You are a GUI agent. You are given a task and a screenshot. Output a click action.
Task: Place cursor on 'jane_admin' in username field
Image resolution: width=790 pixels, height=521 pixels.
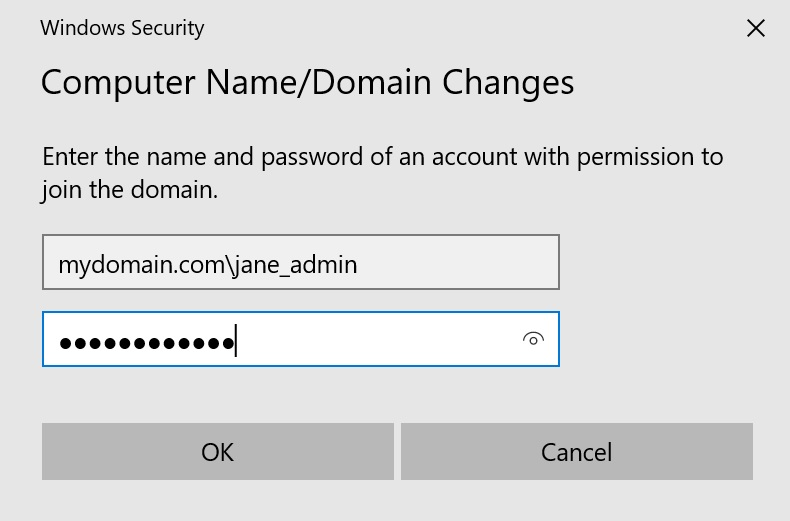[x=296, y=264]
